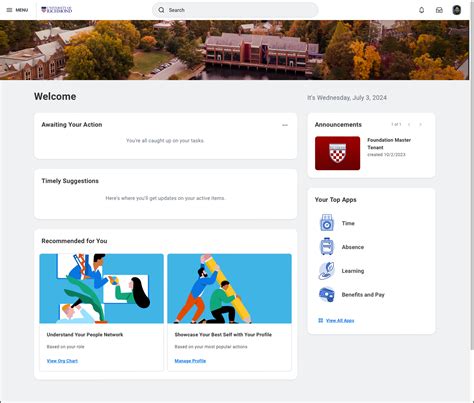Go to previous announcement arrow
The image size is (474, 403).
coord(409,124)
